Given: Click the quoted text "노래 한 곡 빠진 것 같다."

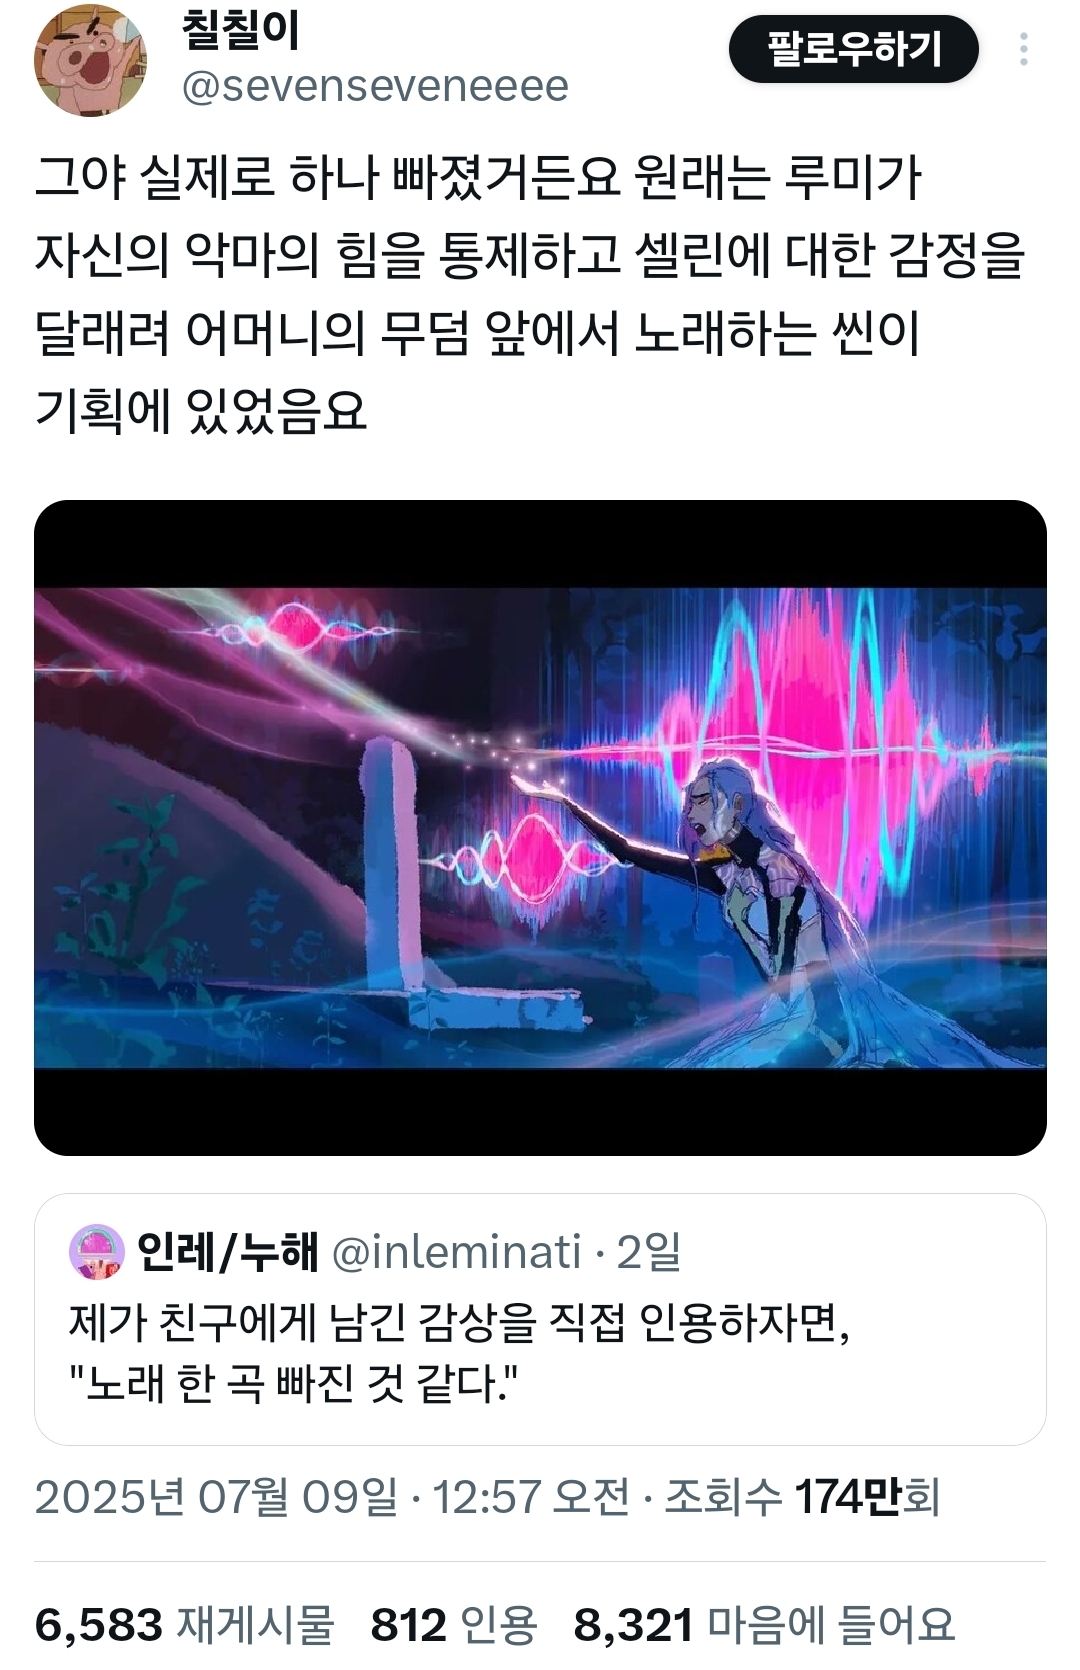Looking at the screenshot, I should tap(292, 1385).
